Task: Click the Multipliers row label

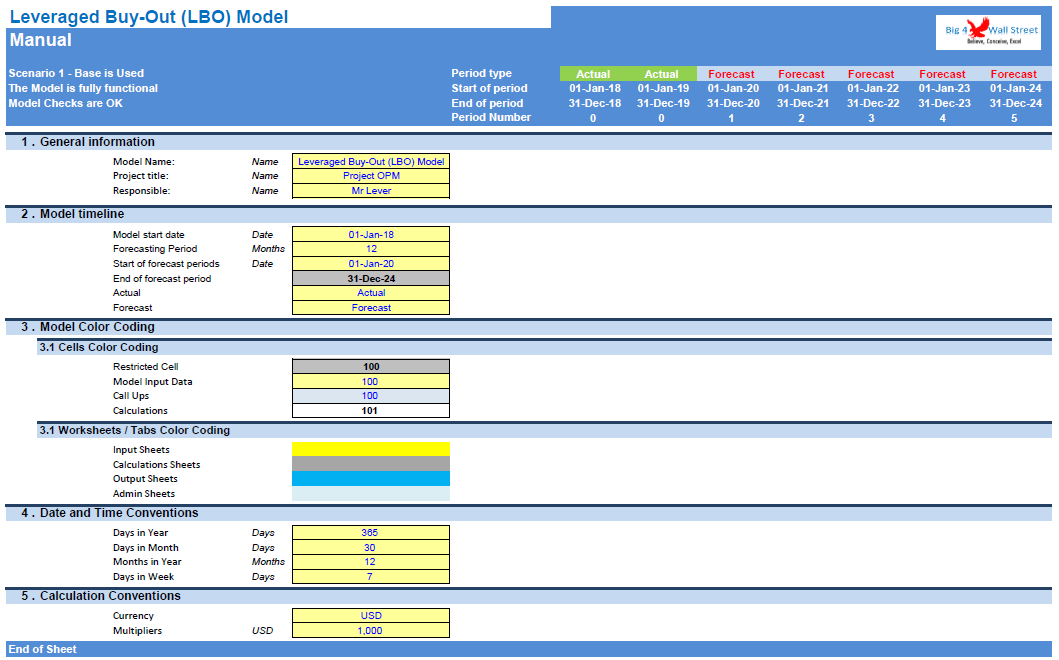Action: 137,630
